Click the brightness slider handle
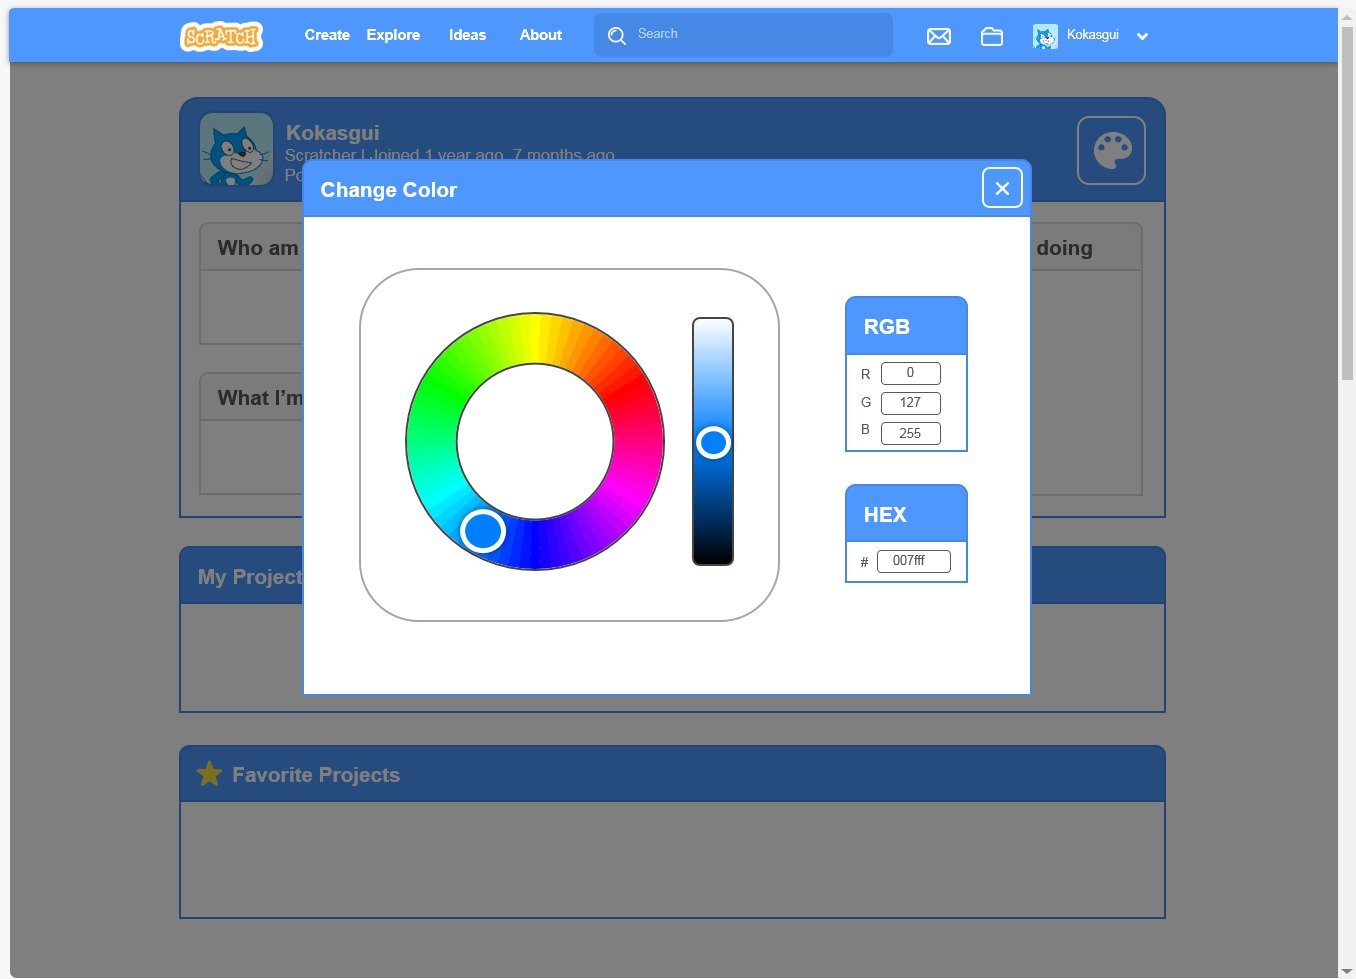Image resolution: width=1356 pixels, height=979 pixels. [713, 442]
